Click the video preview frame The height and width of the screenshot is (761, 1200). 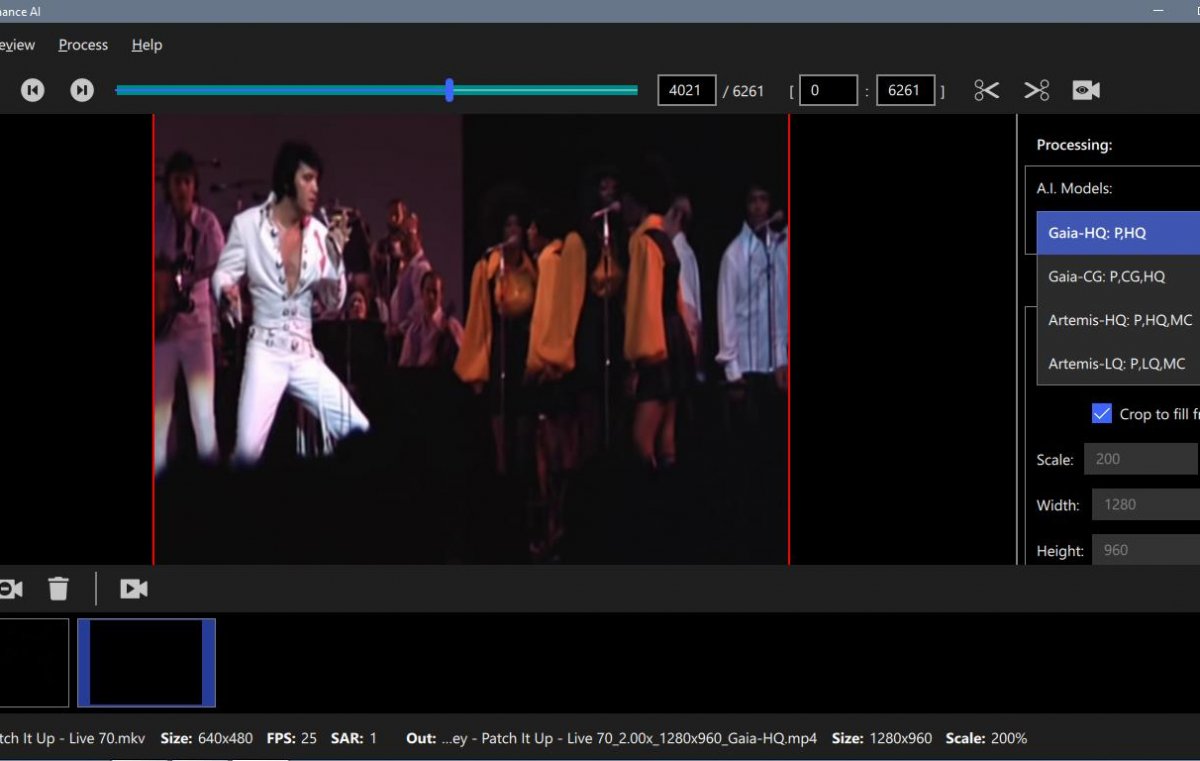tap(471, 340)
